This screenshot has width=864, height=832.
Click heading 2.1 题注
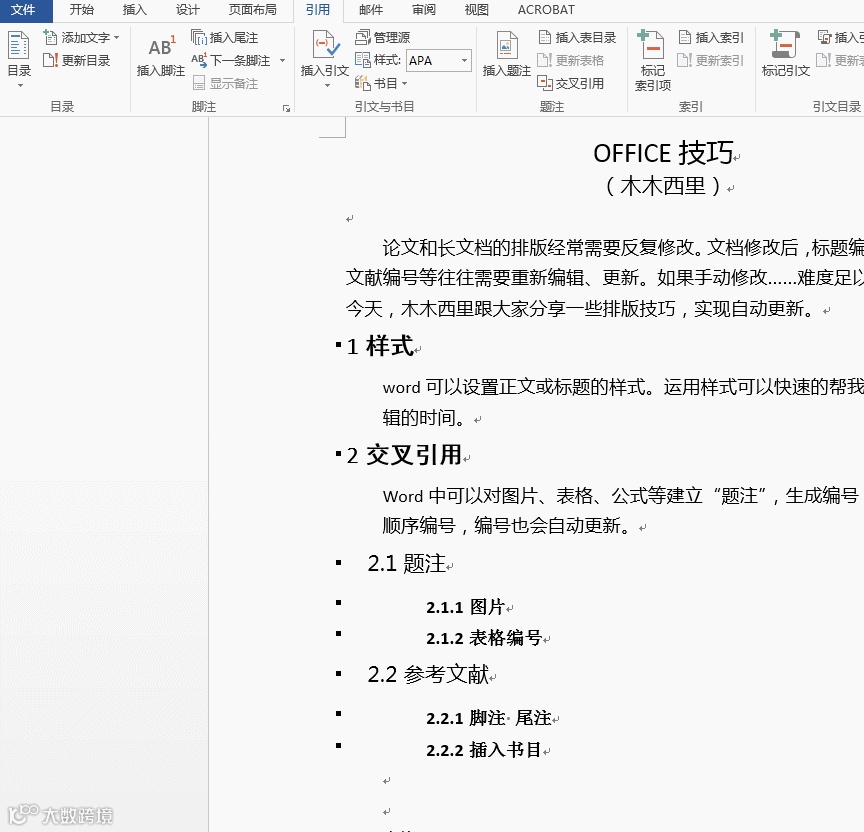407,564
